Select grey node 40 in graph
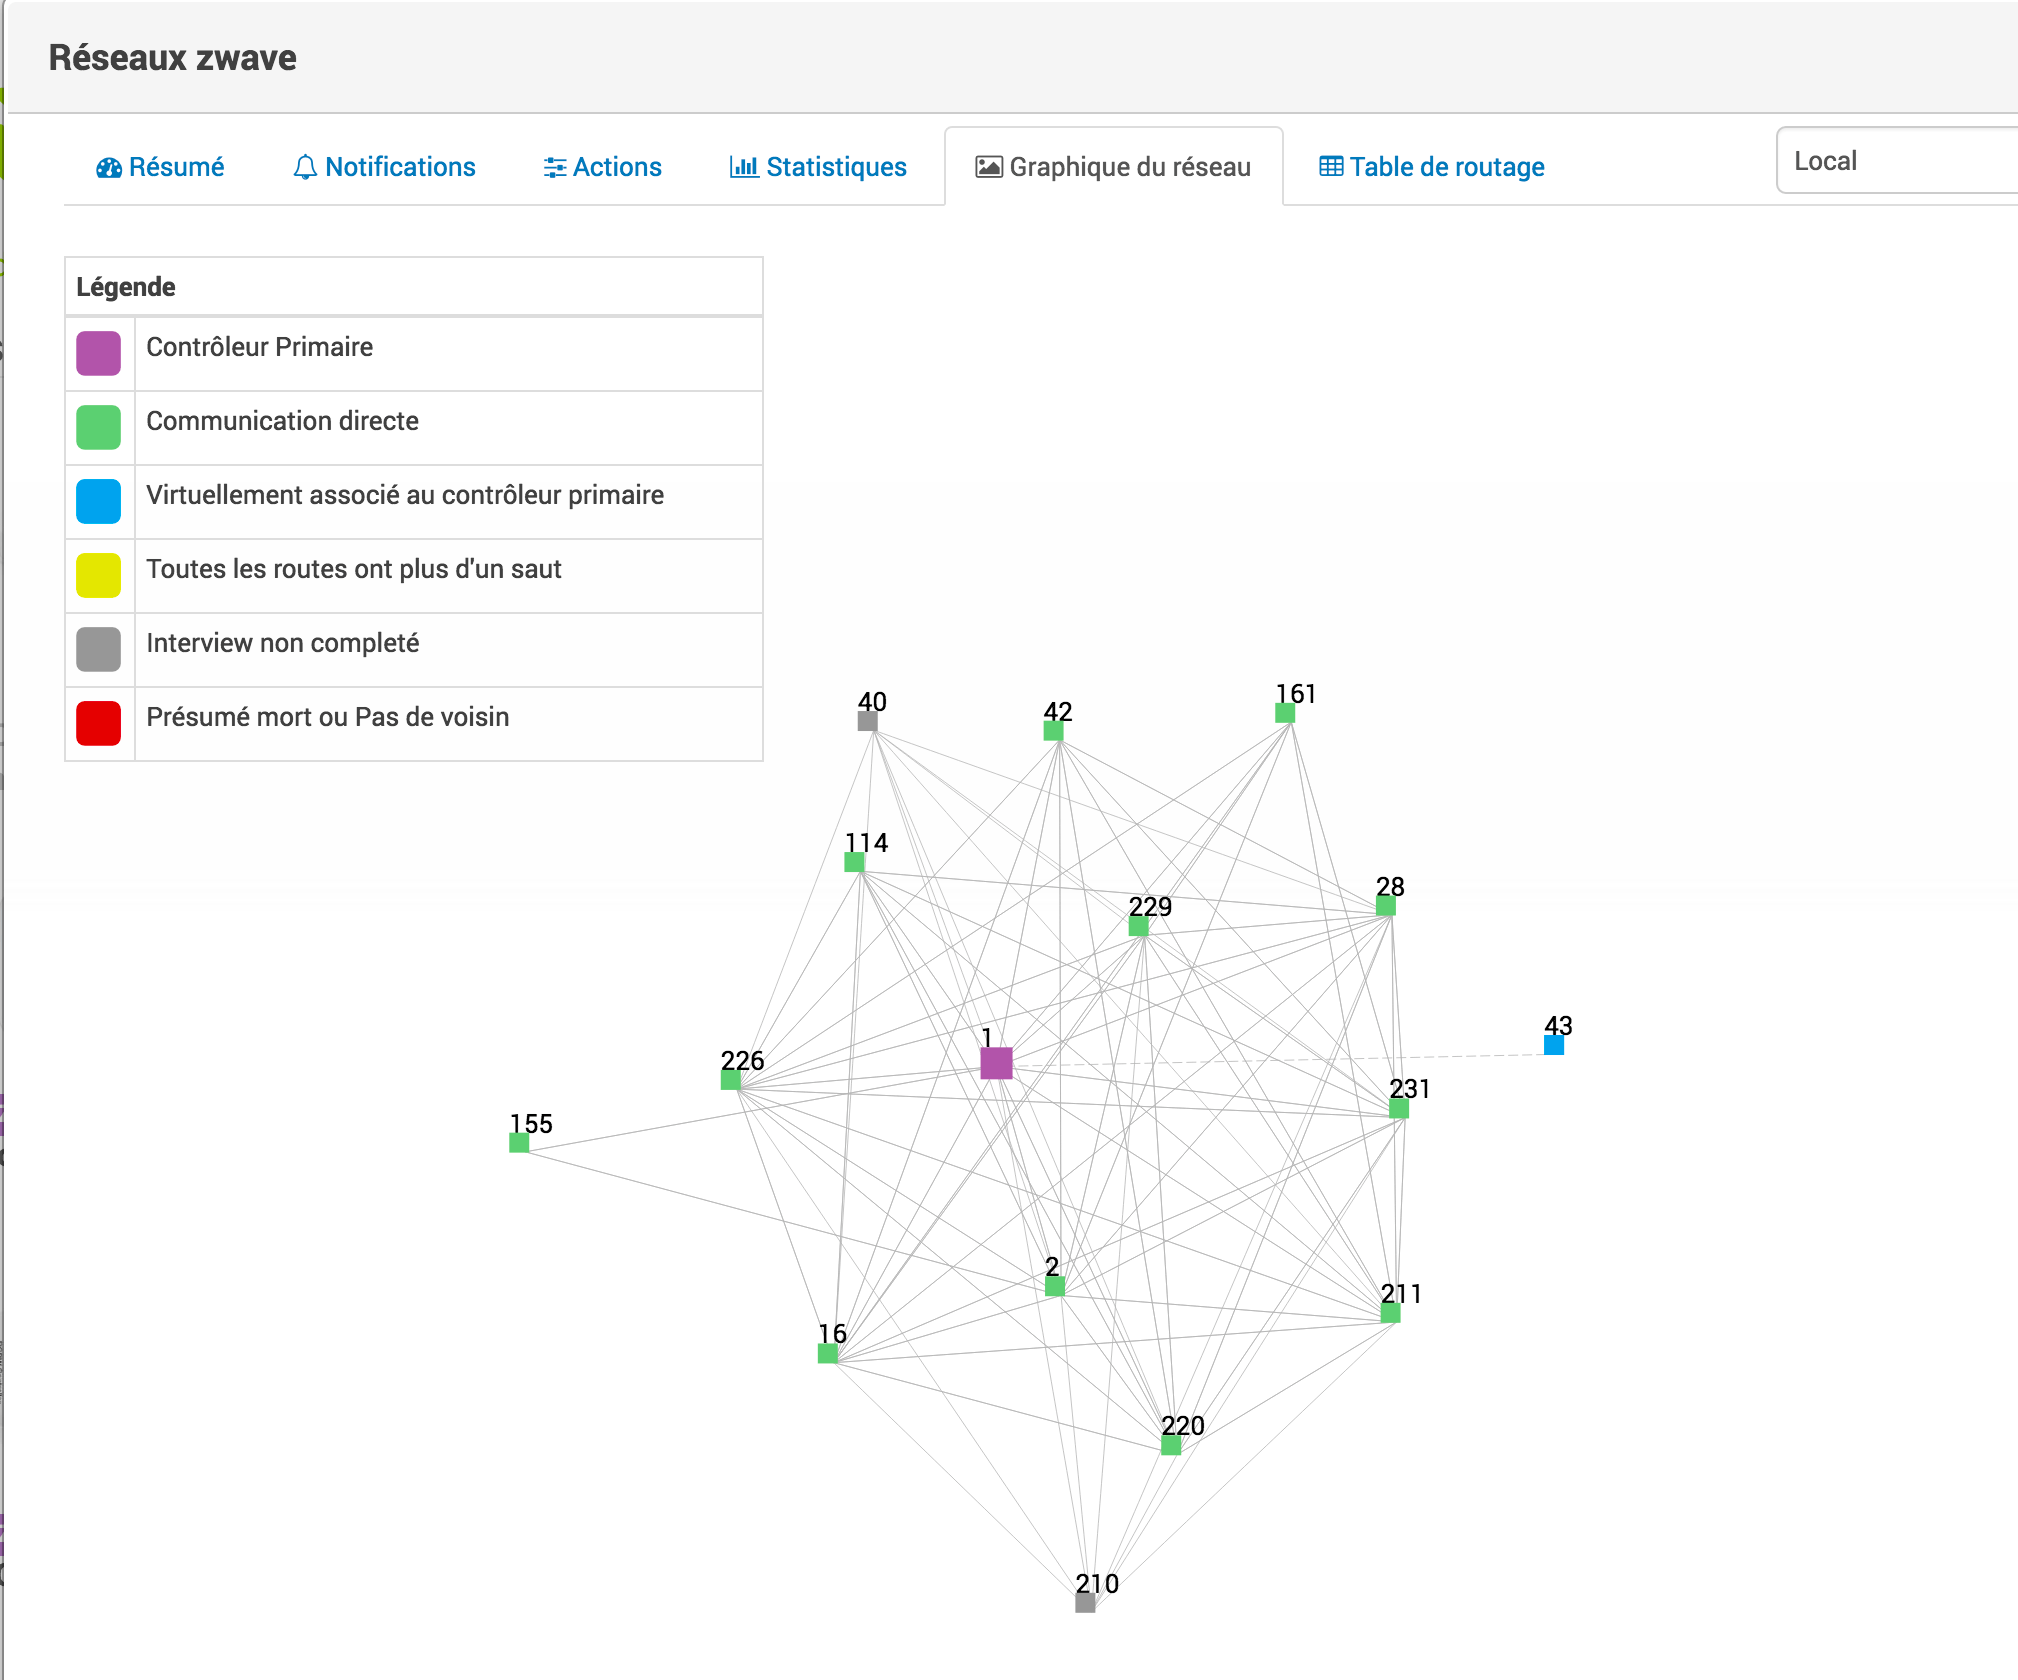The height and width of the screenshot is (1680, 2018). click(x=868, y=721)
